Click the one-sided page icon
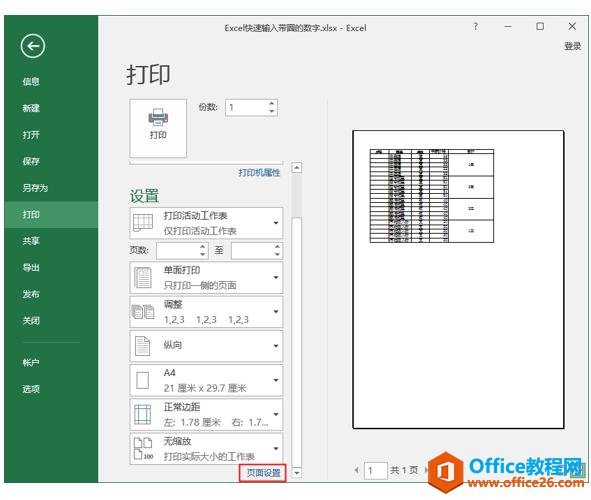The height and width of the screenshot is (500, 591). 143,278
